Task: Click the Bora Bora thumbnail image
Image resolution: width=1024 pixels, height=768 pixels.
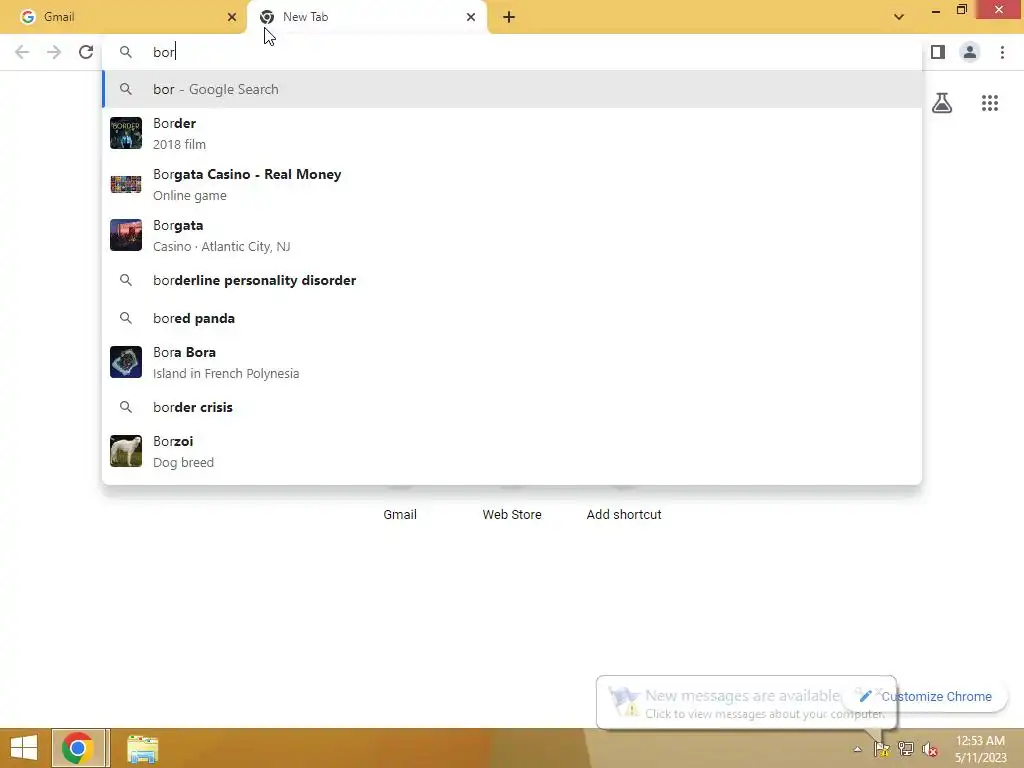Action: click(126, 362)
